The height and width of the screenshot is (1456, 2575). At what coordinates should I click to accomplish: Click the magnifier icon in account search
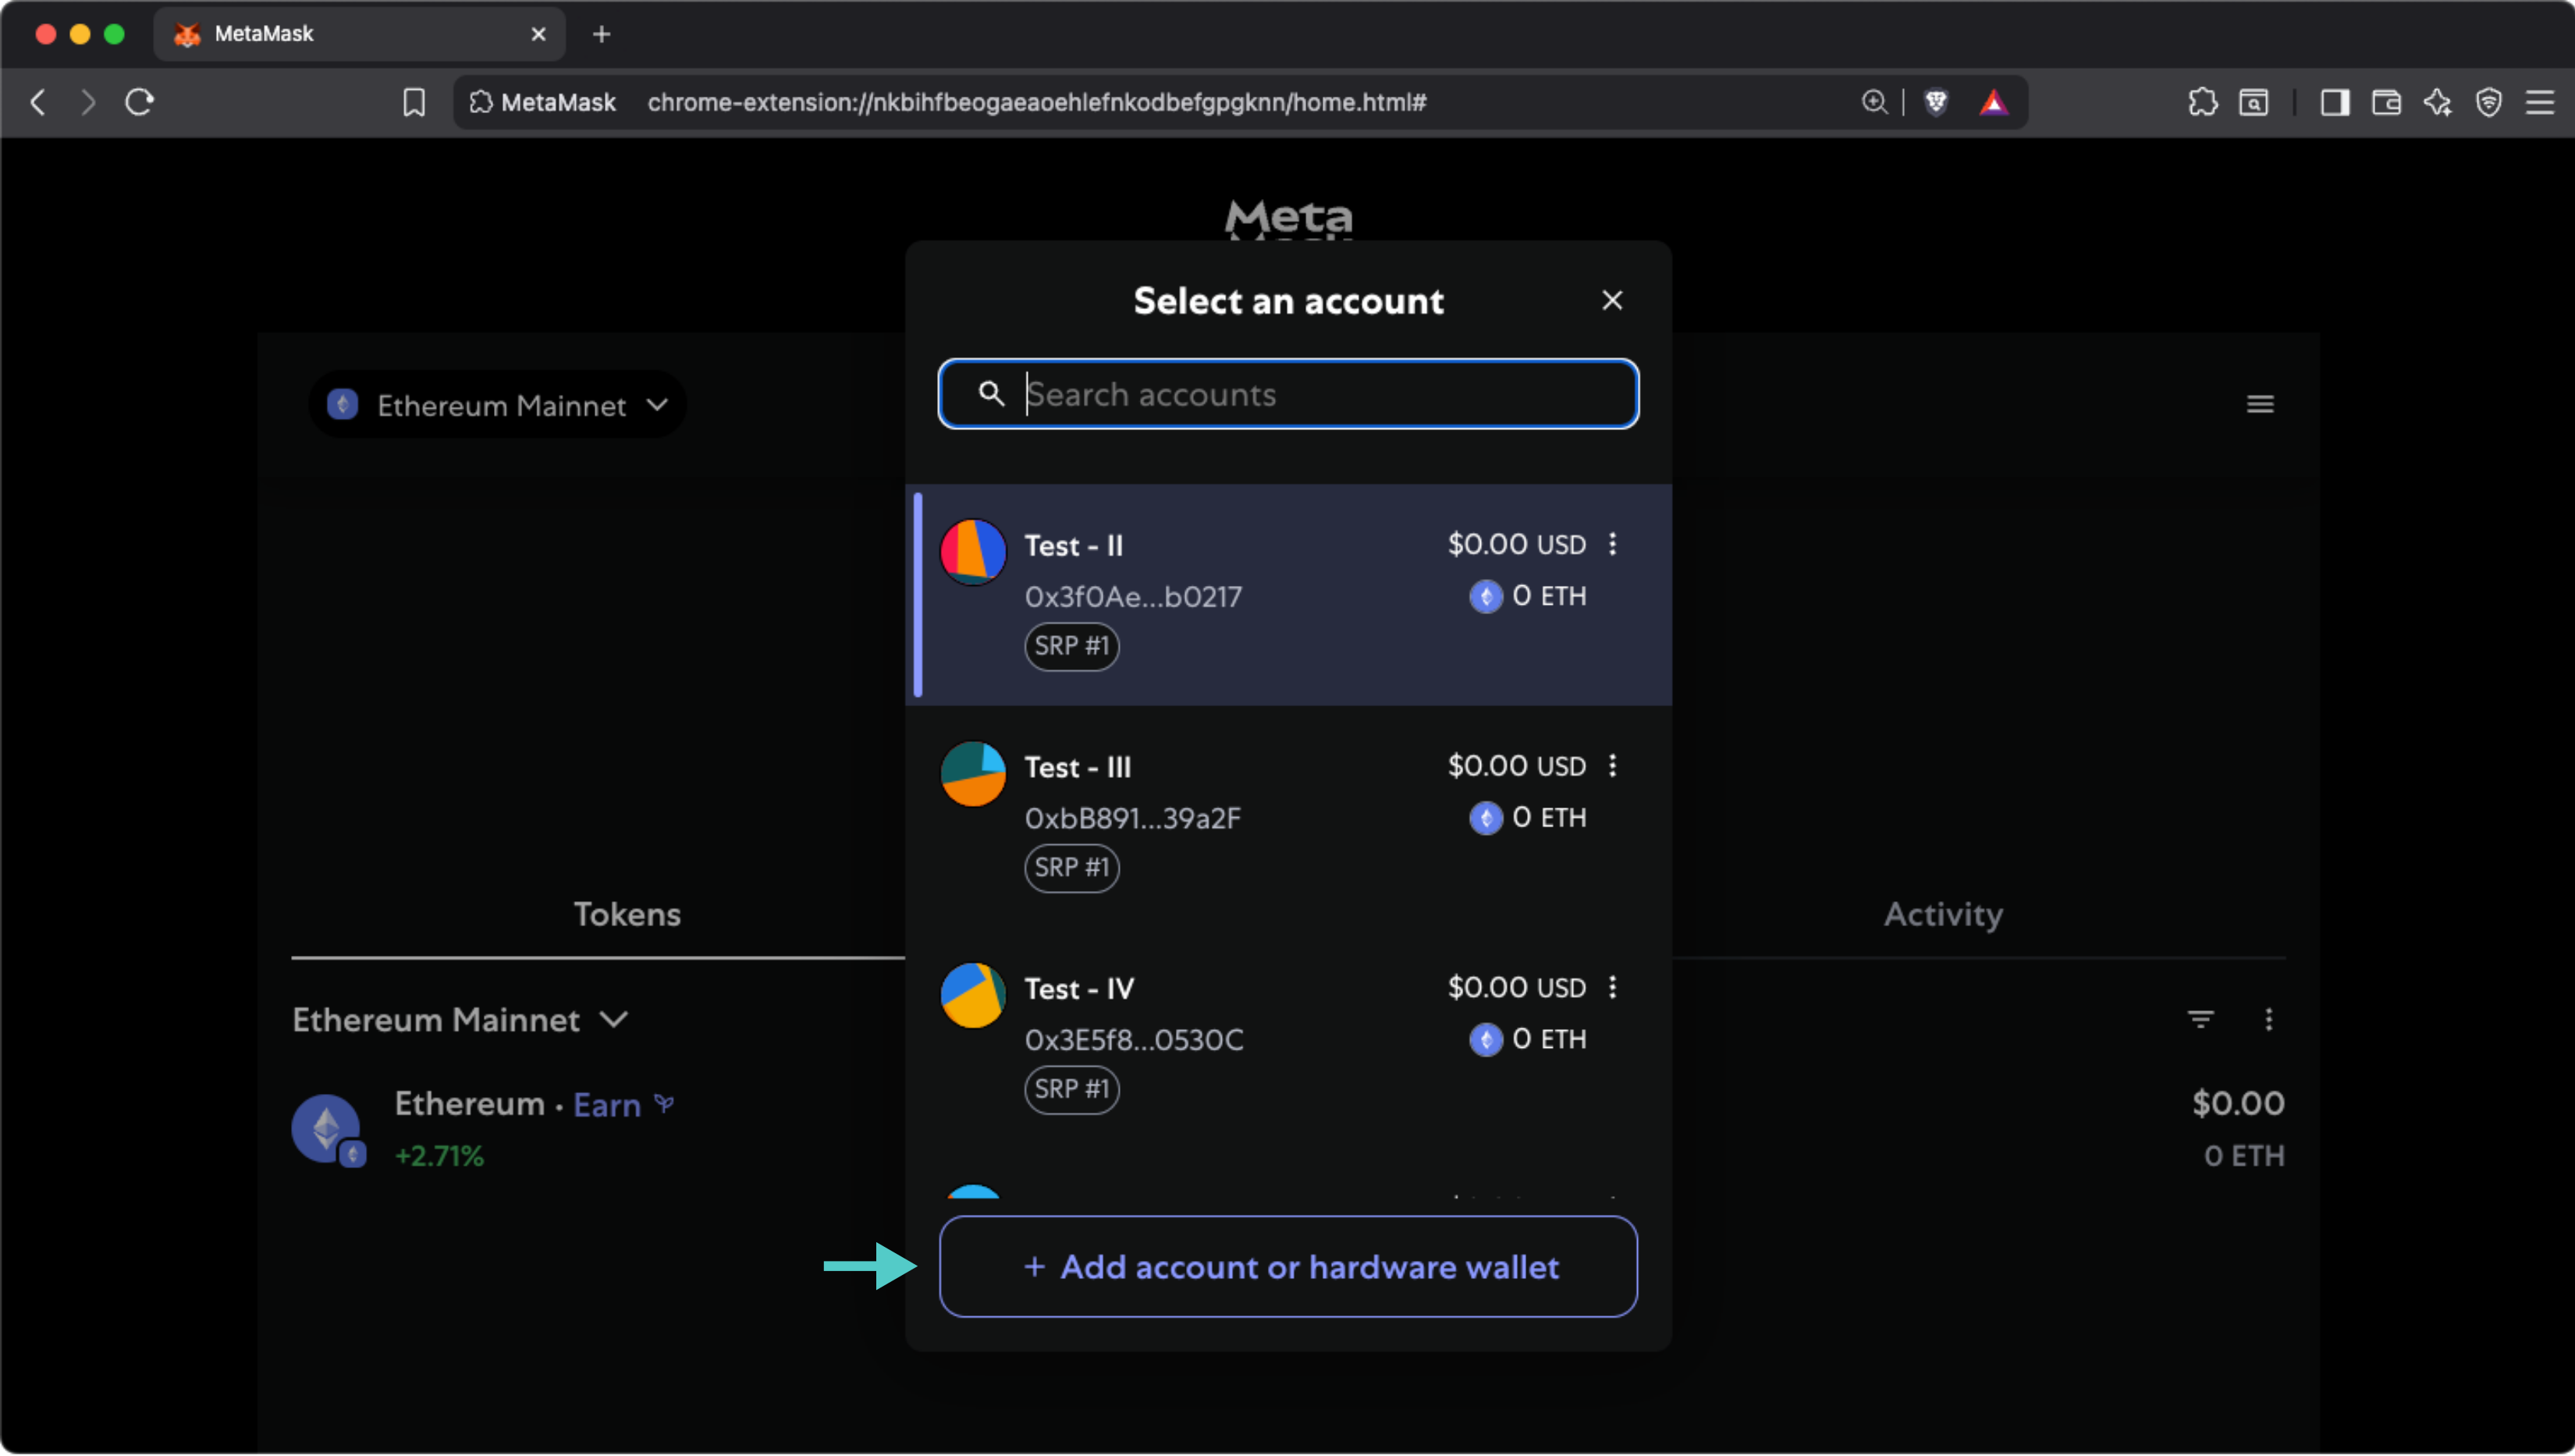990,394
